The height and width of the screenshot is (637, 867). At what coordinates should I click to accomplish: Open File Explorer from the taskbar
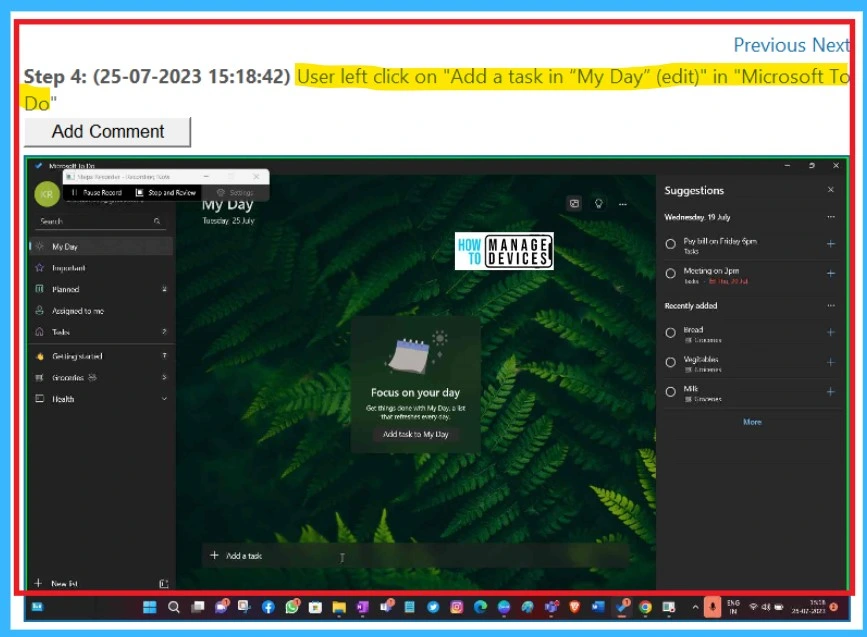339,608
